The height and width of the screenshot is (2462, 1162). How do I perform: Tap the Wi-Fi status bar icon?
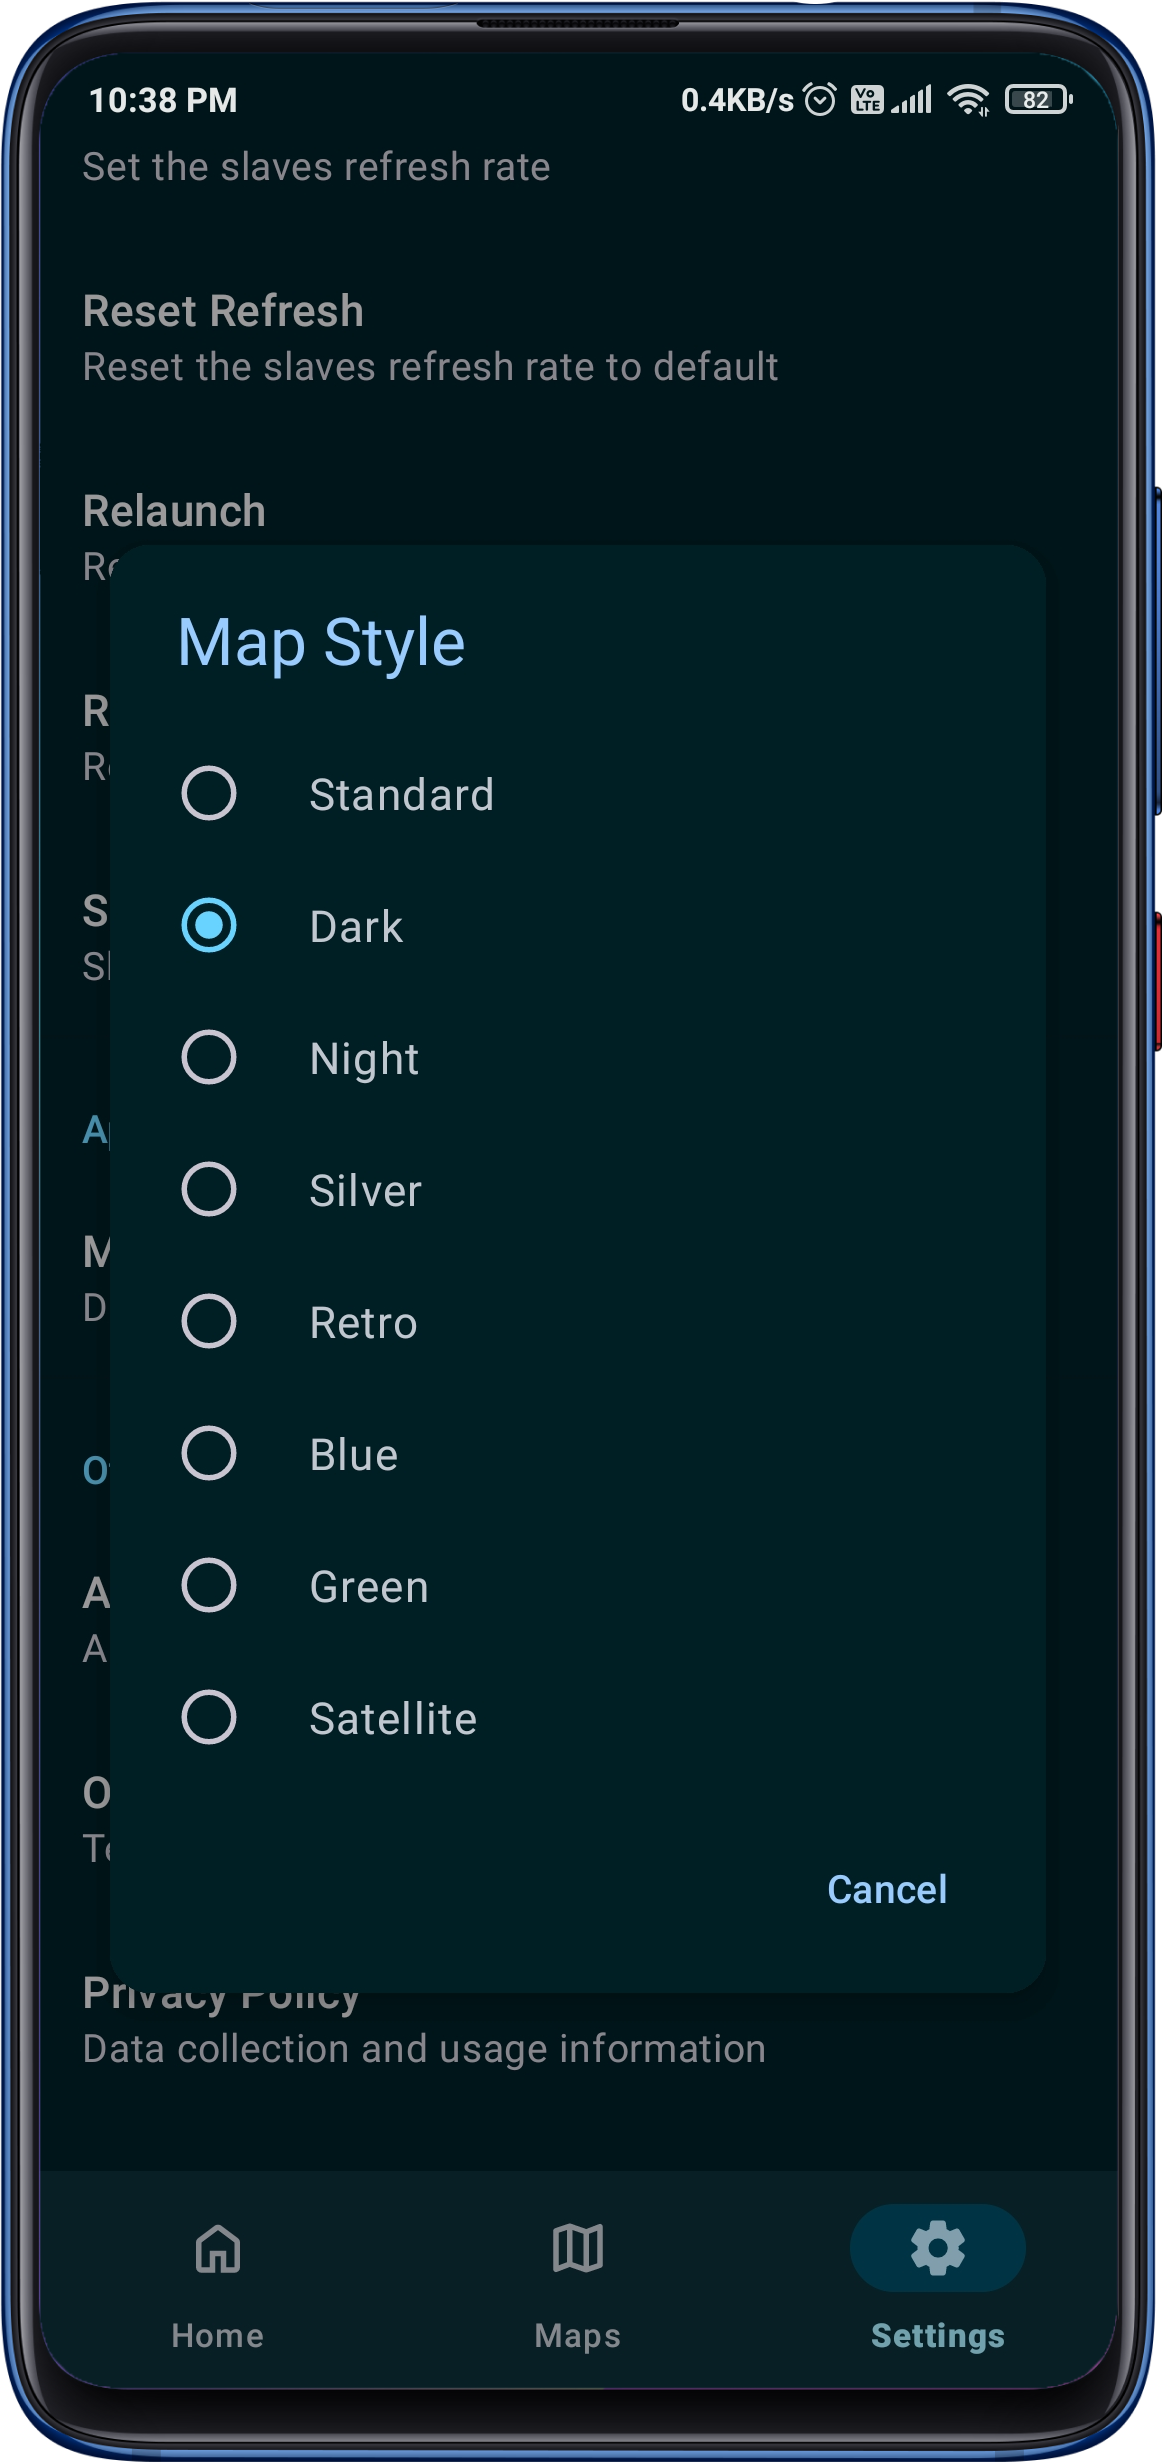(x=968, y=100)
